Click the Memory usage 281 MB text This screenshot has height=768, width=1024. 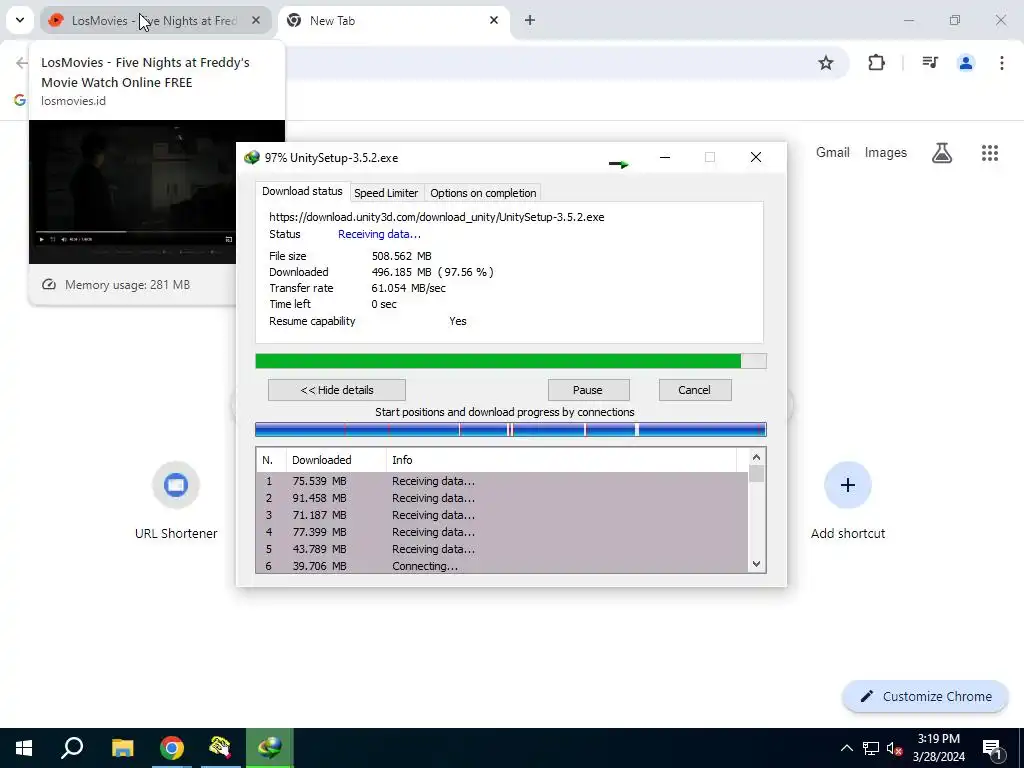click(x=127, y=285)
